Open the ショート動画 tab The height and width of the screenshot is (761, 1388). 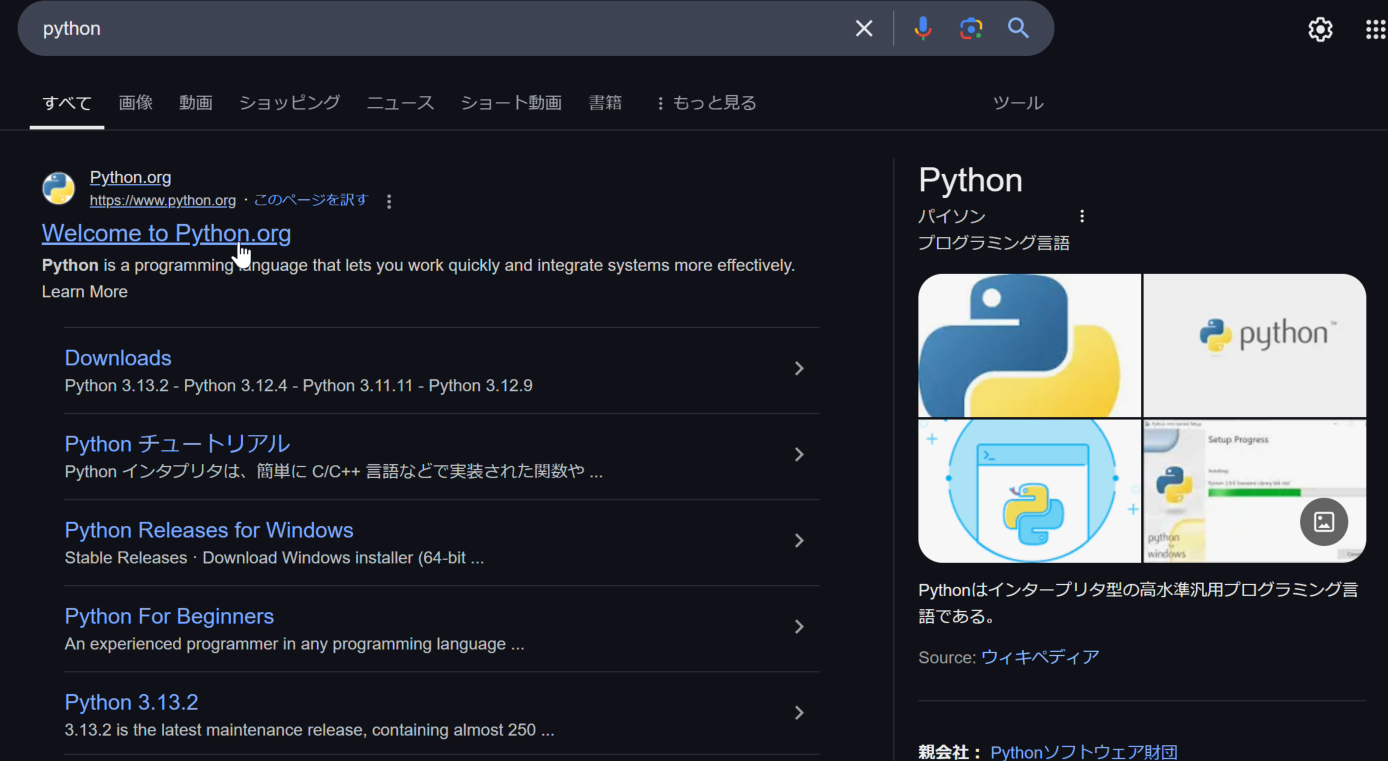point(511,103)
